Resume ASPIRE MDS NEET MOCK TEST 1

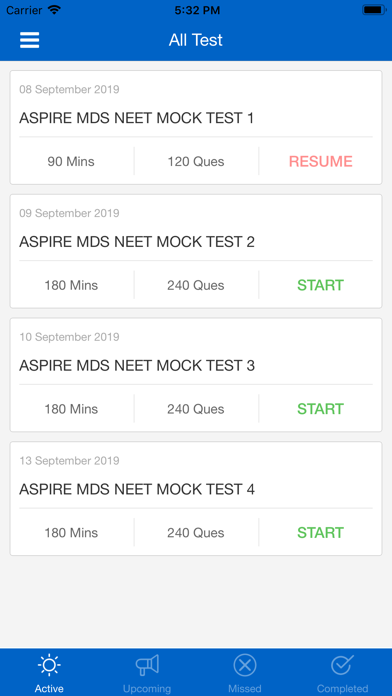(321, 161)
